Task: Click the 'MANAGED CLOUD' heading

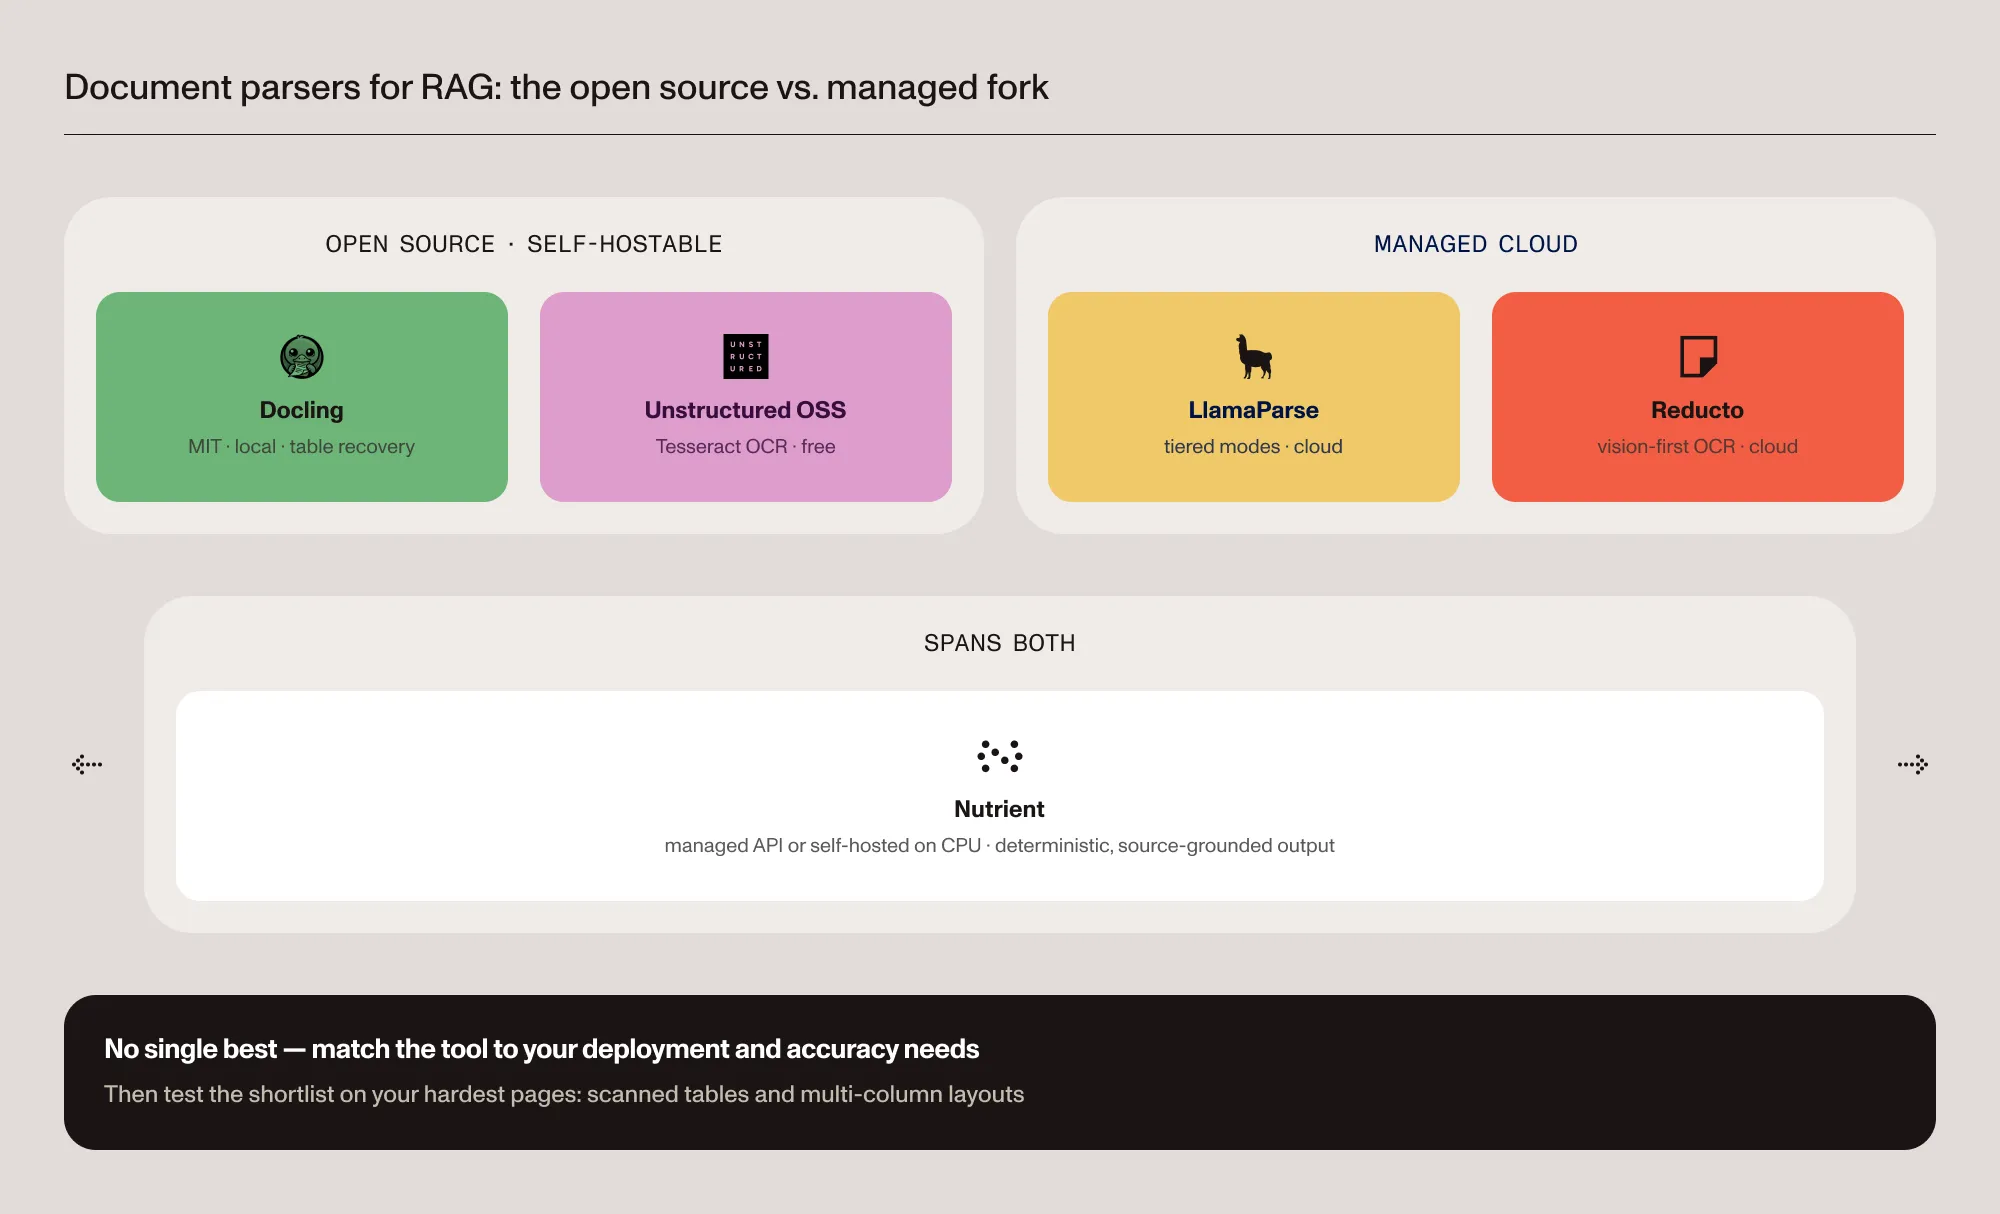Action: 1476,244
